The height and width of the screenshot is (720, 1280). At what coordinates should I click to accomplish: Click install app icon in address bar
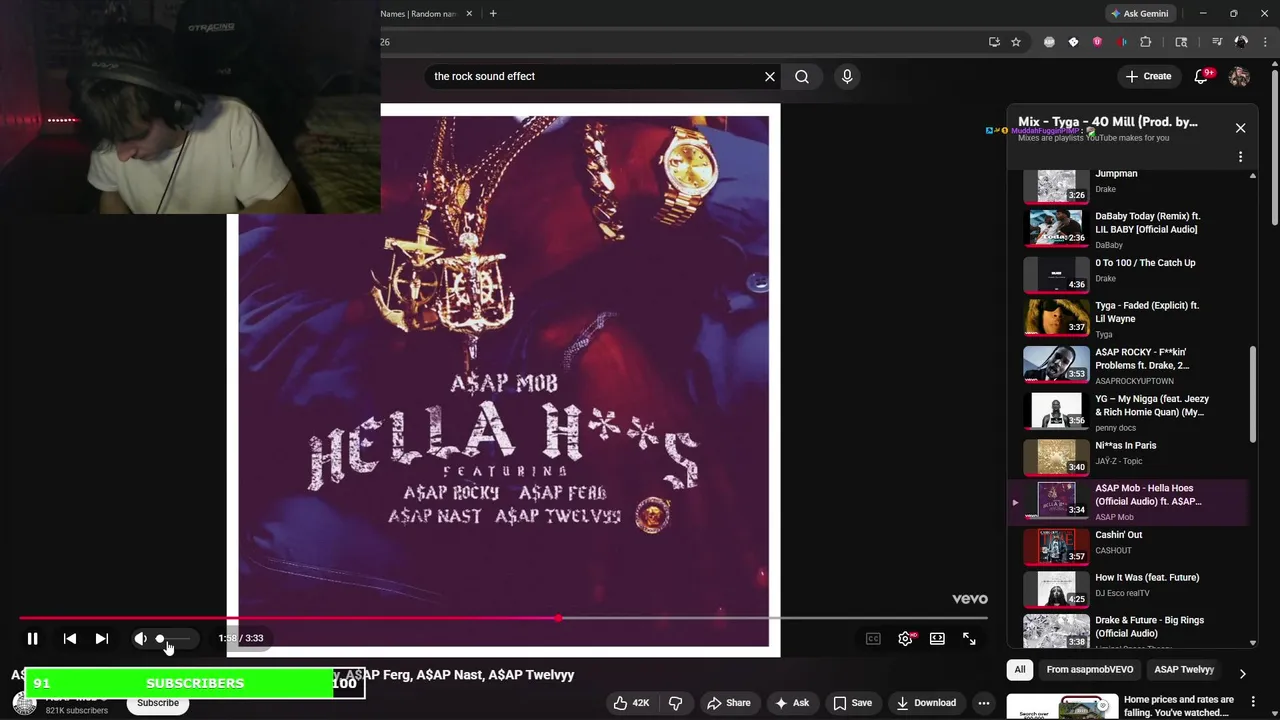994,42
